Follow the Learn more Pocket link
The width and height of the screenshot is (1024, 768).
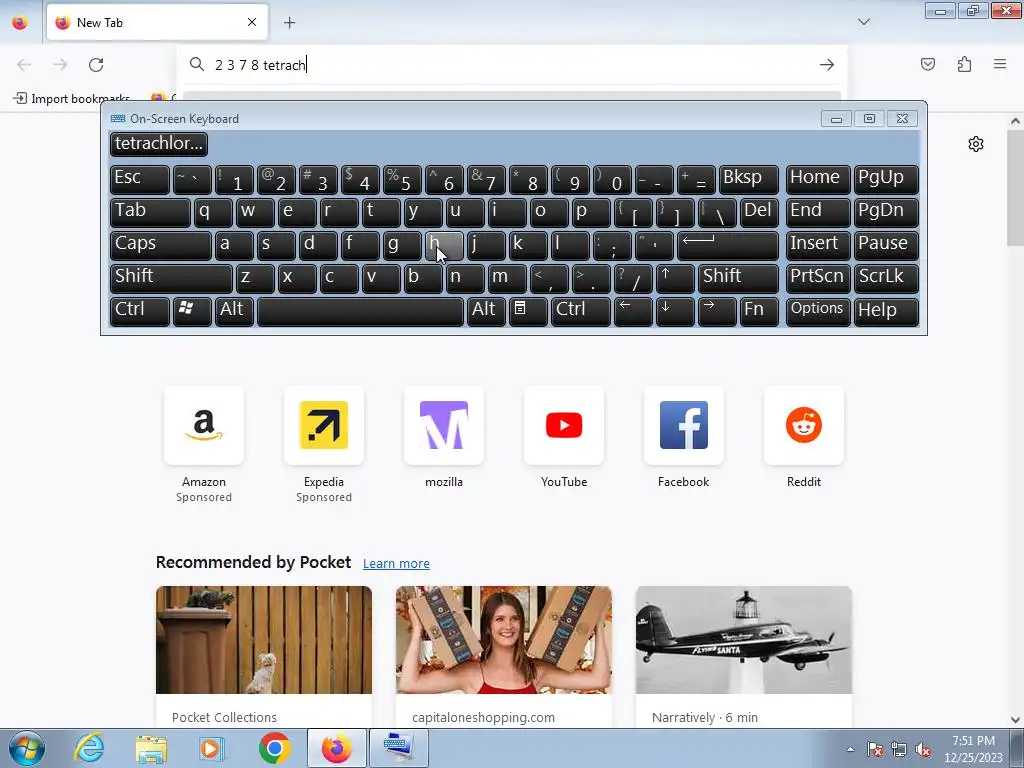[x=396, y=564]
